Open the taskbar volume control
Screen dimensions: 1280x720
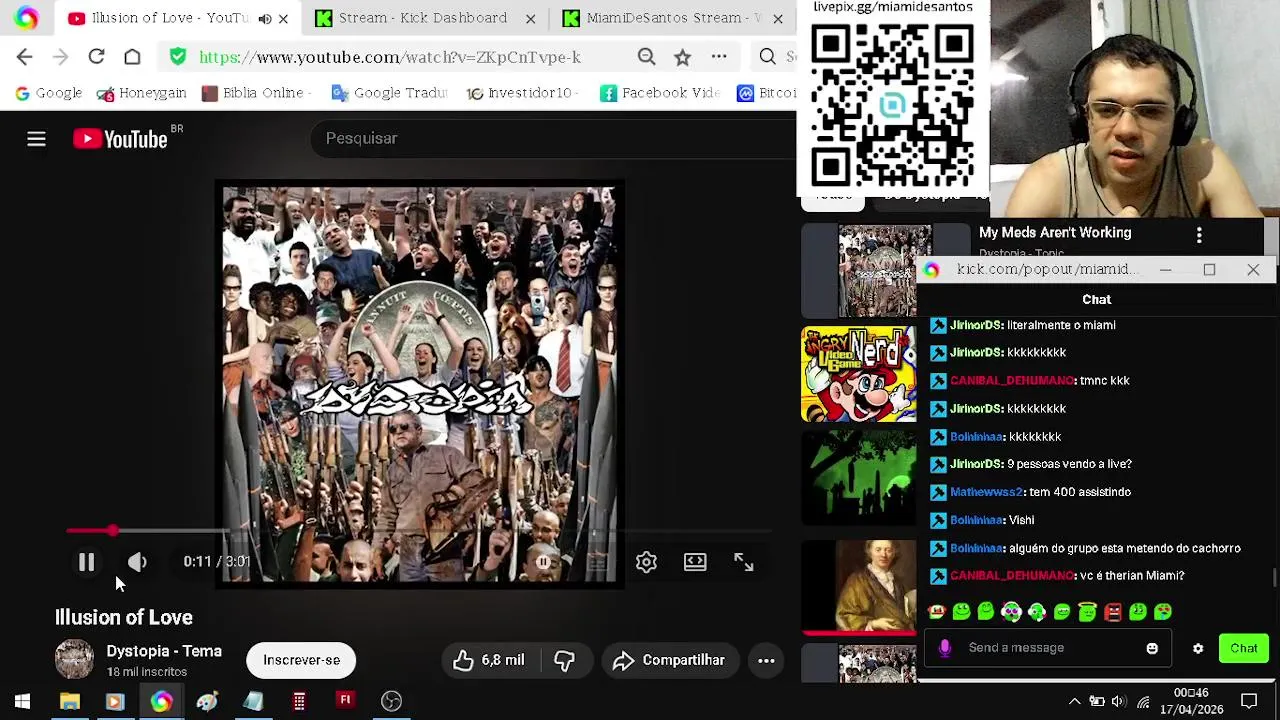click(x=1119, y=701)
